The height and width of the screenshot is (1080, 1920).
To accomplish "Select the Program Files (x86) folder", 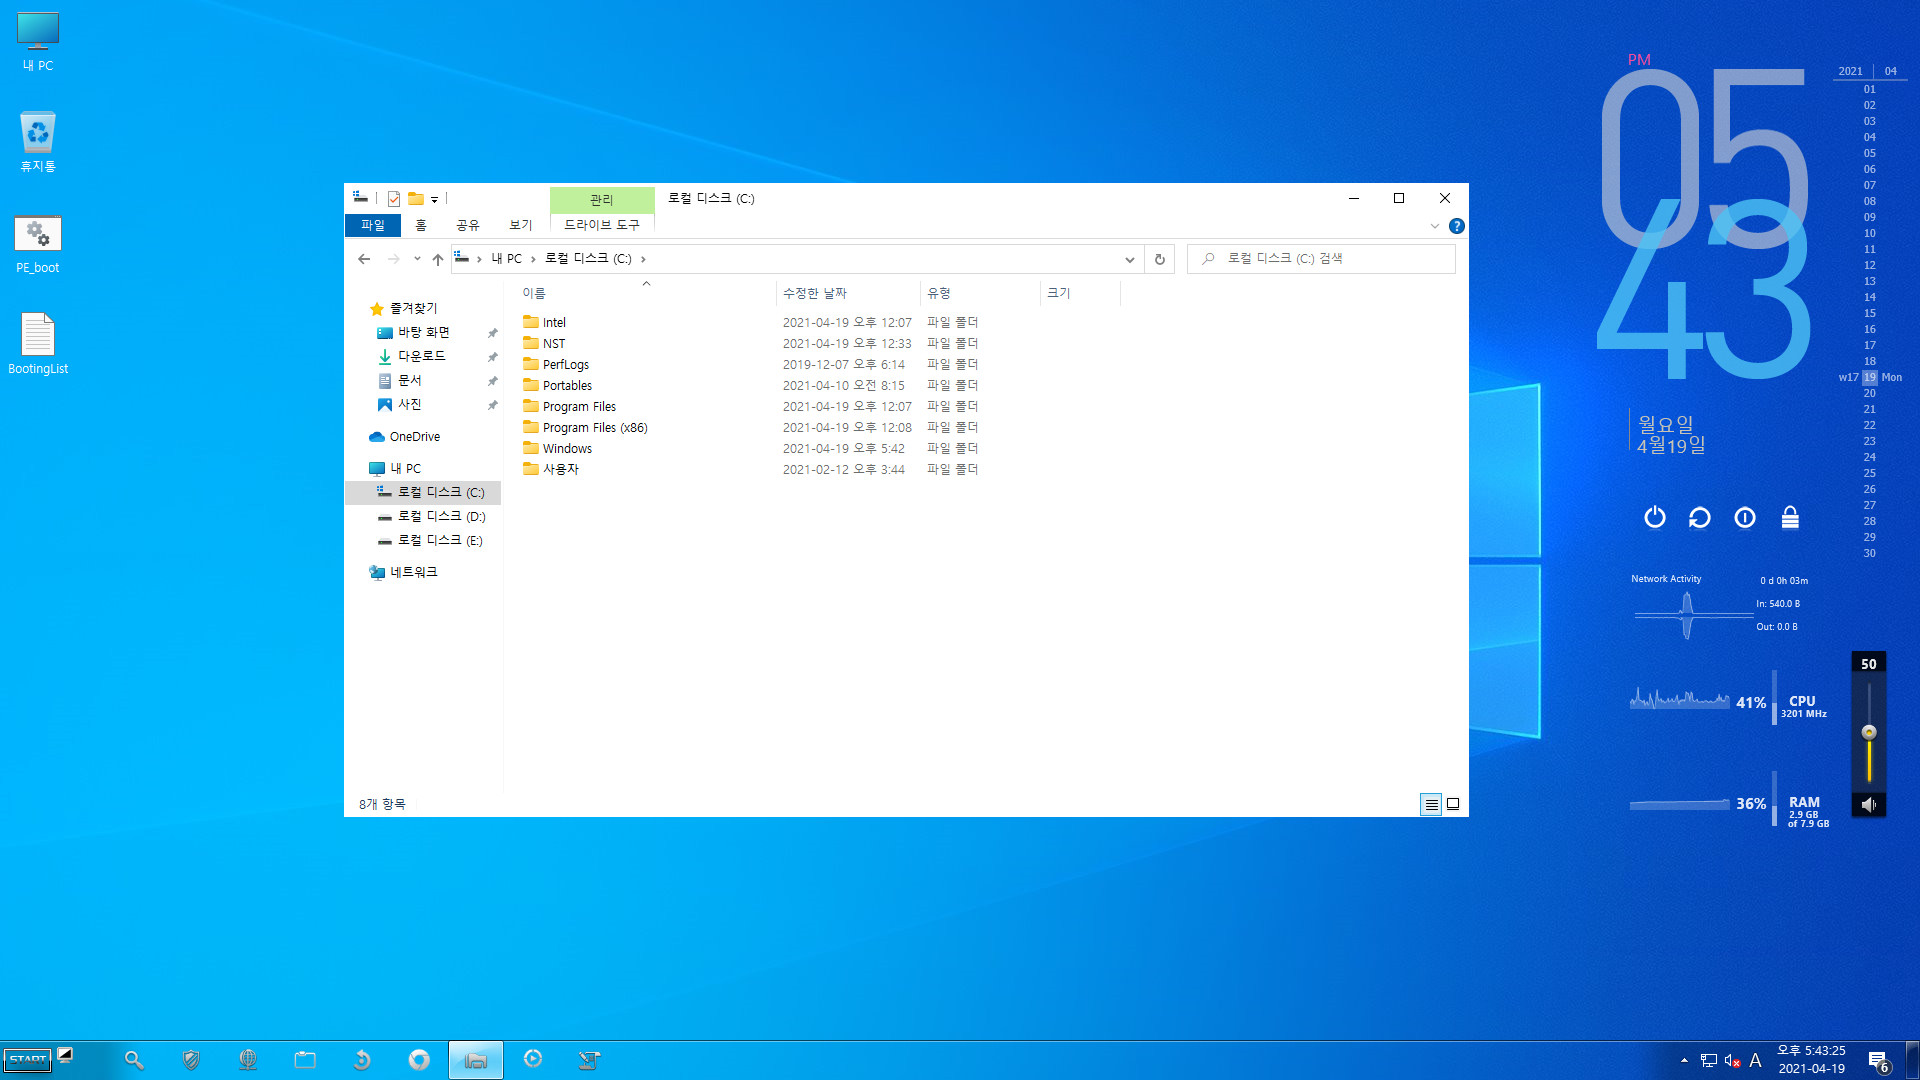I will (594, 428).
